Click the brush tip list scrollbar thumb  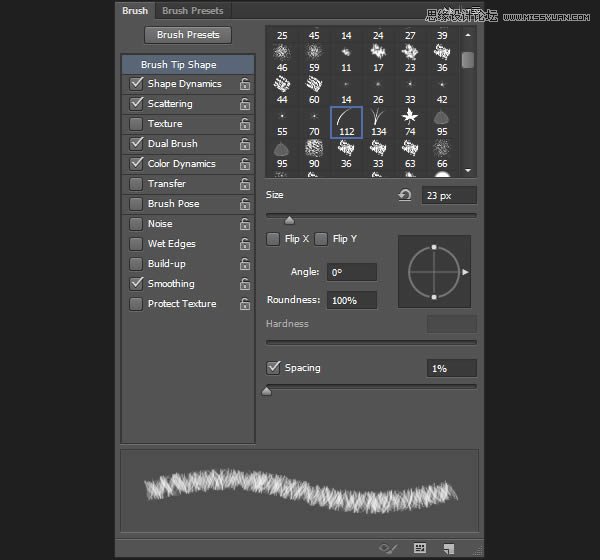pyautogui.click(x=468, y=60)
